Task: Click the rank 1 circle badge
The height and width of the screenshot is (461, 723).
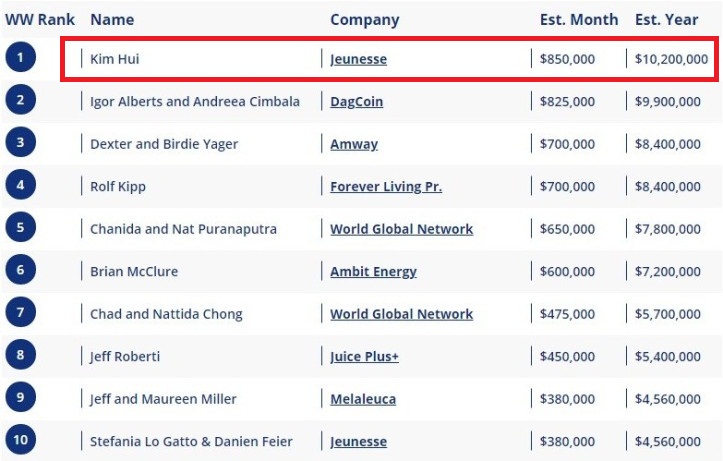Action: pos(20,58)
